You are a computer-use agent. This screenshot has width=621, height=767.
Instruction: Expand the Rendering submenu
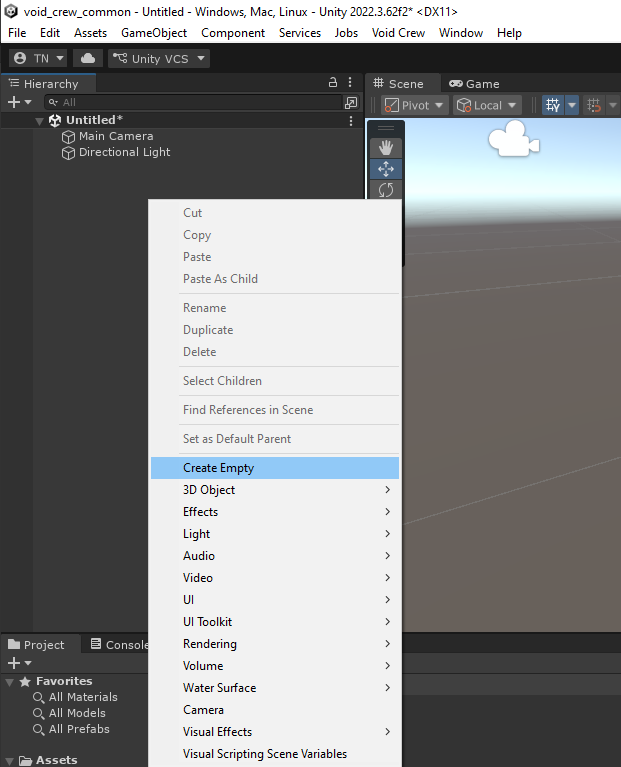click(275, 644)
